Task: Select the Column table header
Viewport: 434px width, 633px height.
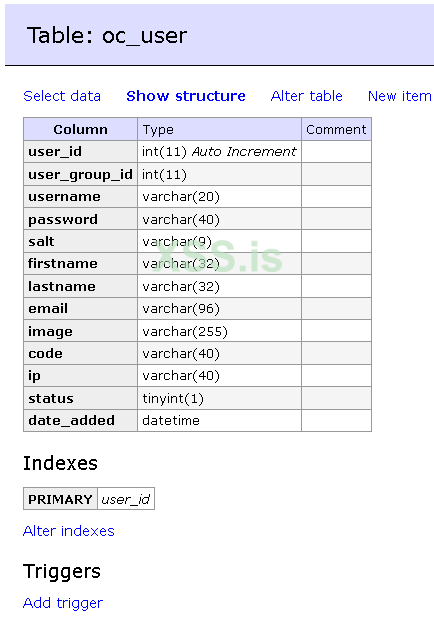Action: tap(80, 129)
